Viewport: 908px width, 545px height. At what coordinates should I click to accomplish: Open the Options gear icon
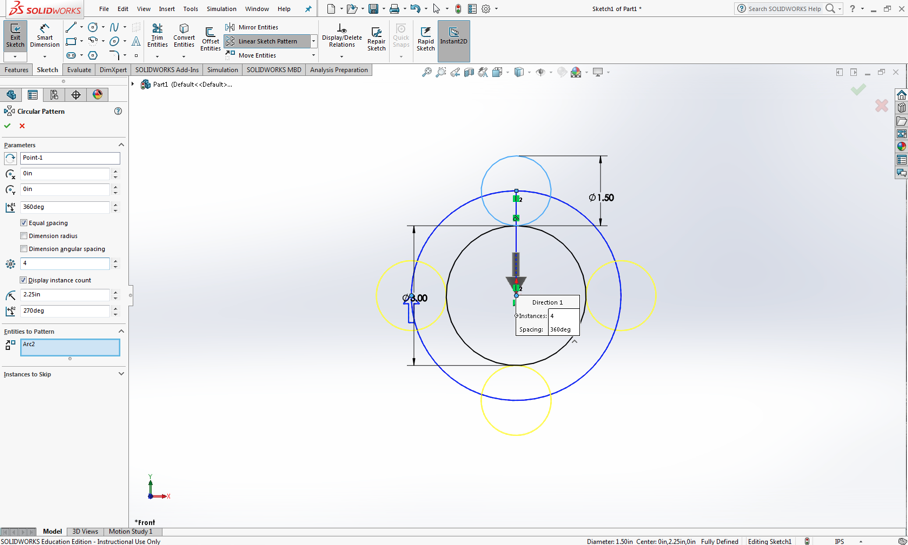486,9
